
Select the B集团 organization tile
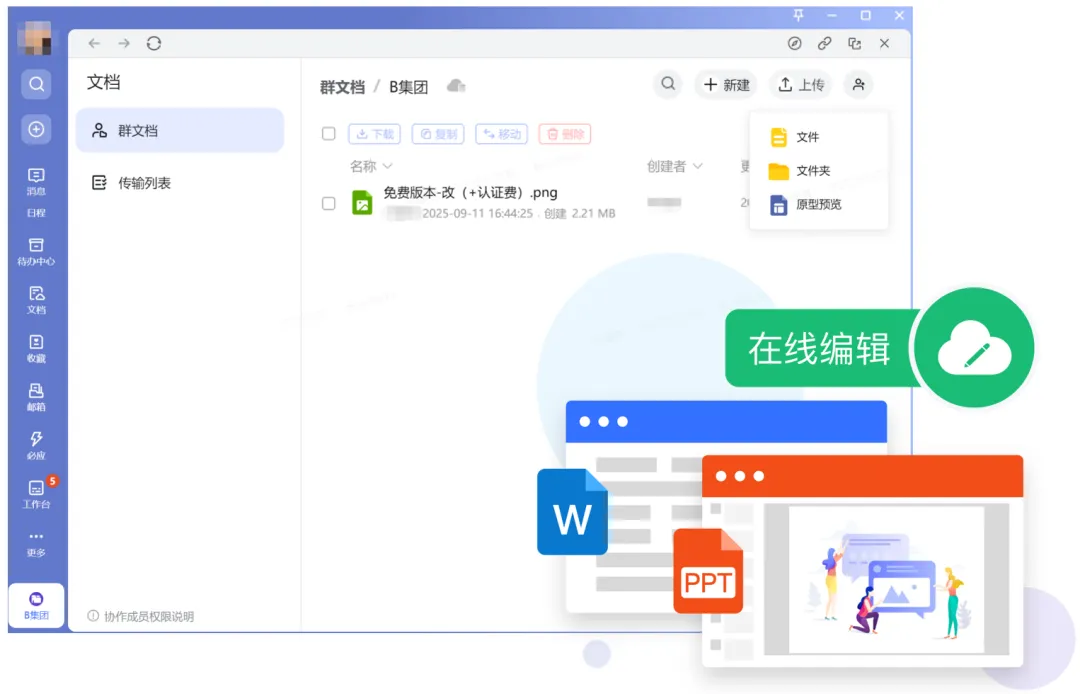pos(37,606)
